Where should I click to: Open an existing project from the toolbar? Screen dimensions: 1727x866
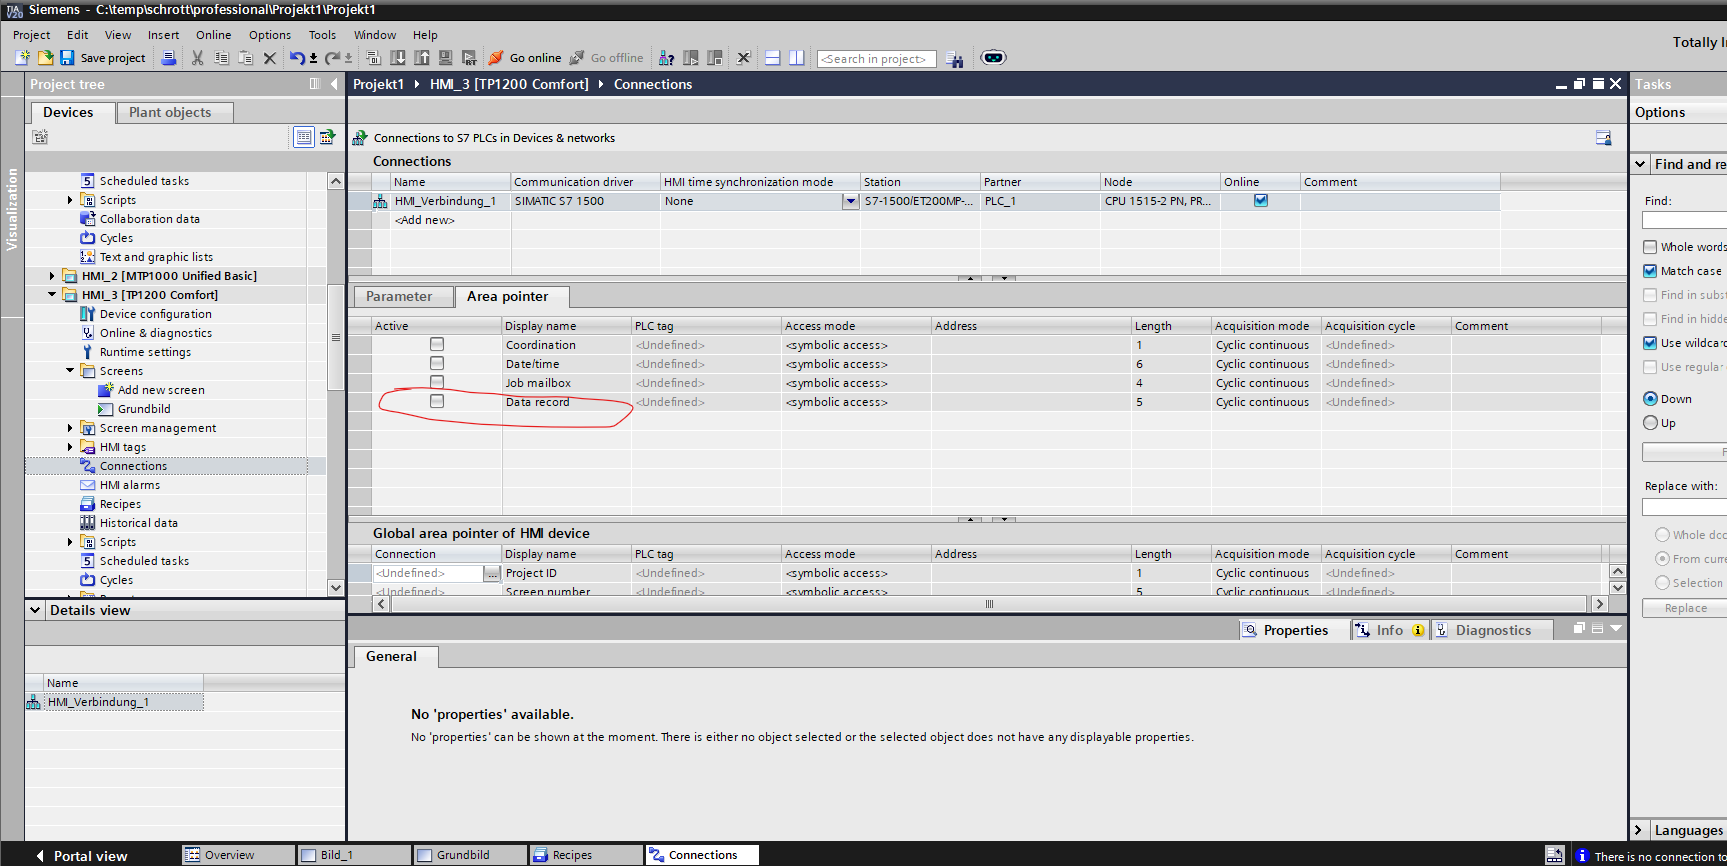(x=45, y=58)
